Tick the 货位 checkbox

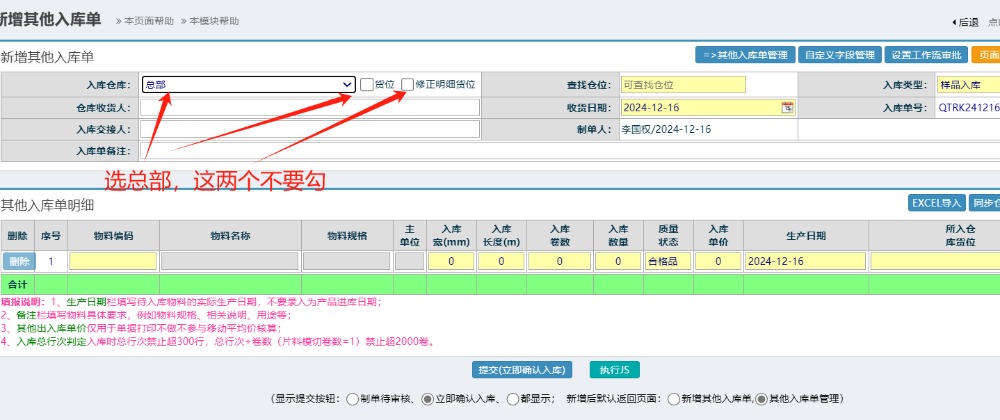pyautogui.click(x=367, y=85)
